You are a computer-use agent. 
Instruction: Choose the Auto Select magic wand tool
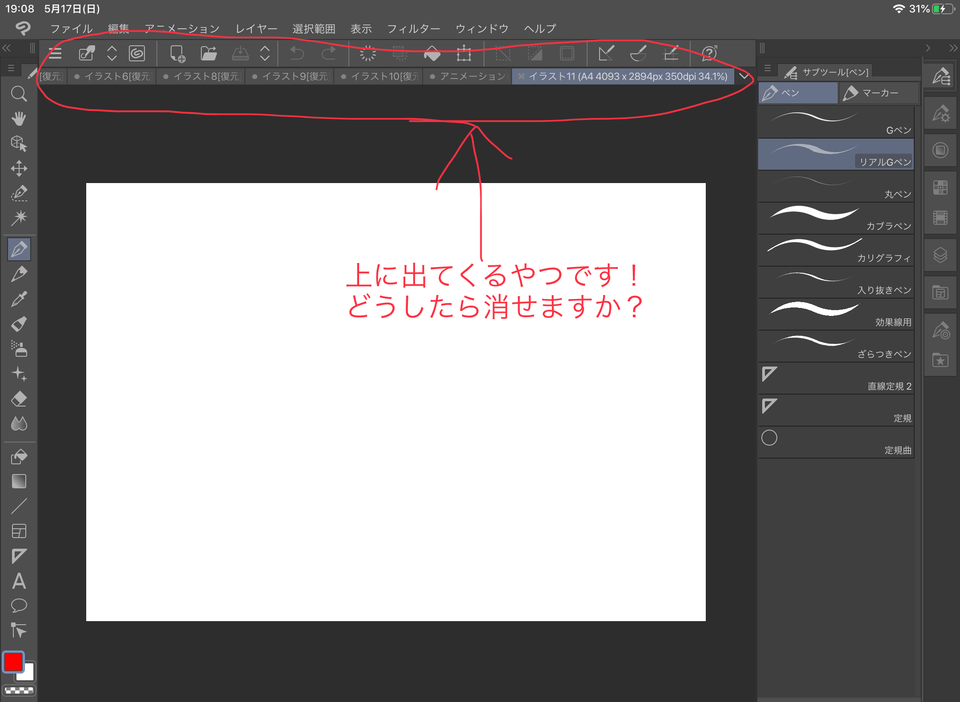pos(18,217)
